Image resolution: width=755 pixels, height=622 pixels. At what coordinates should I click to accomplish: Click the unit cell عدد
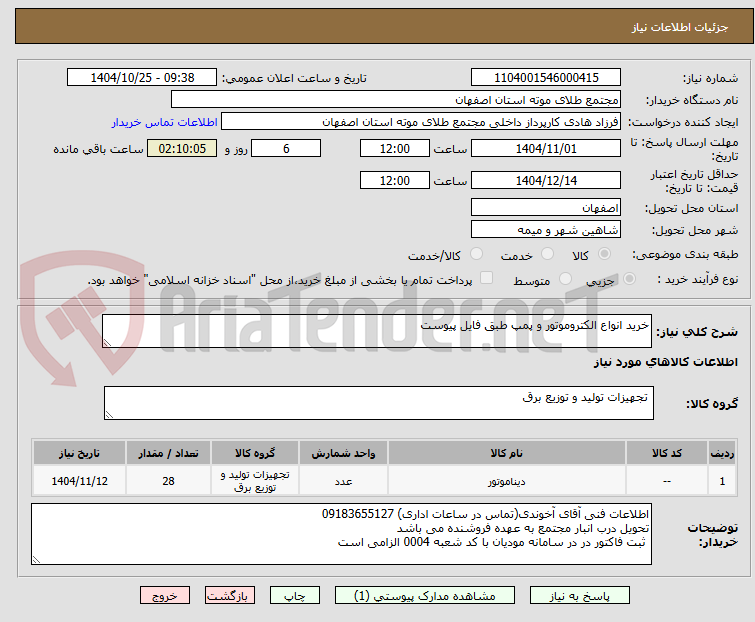click(343, 481)
